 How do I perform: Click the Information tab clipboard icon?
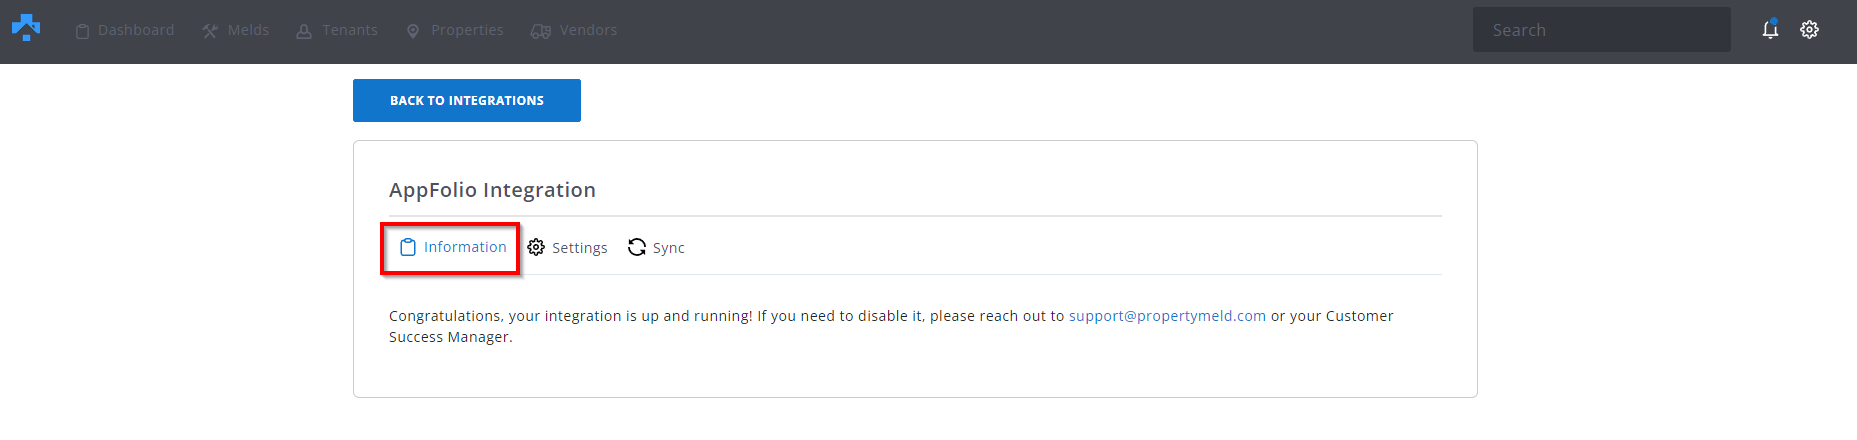pos(408,247)
